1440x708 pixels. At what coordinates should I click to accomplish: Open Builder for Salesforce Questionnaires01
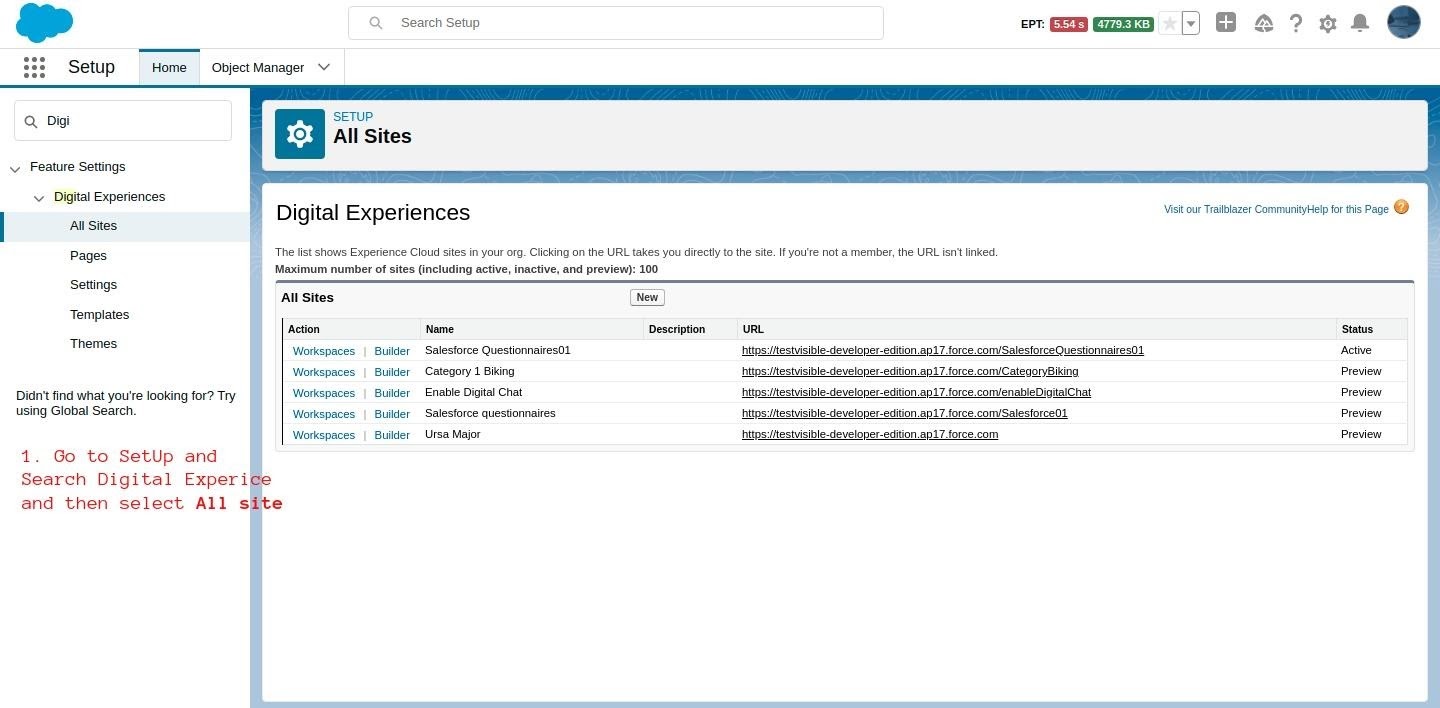(392, 351)
